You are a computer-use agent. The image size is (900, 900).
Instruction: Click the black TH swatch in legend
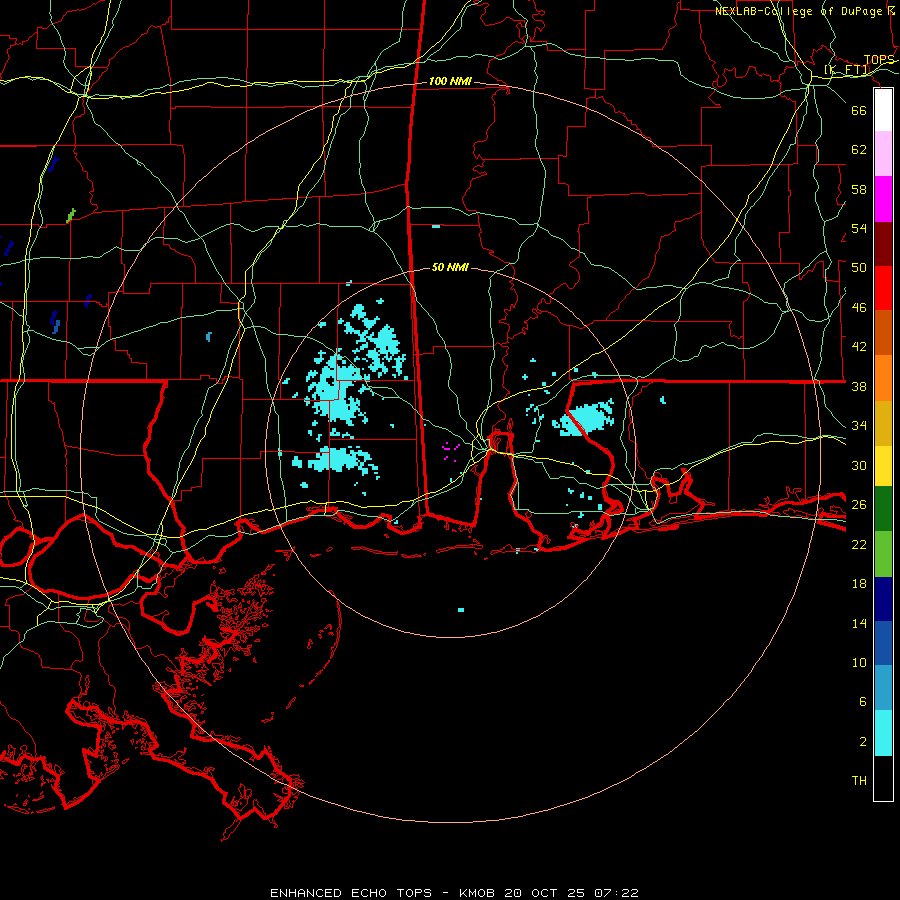(x=883, y=778)
